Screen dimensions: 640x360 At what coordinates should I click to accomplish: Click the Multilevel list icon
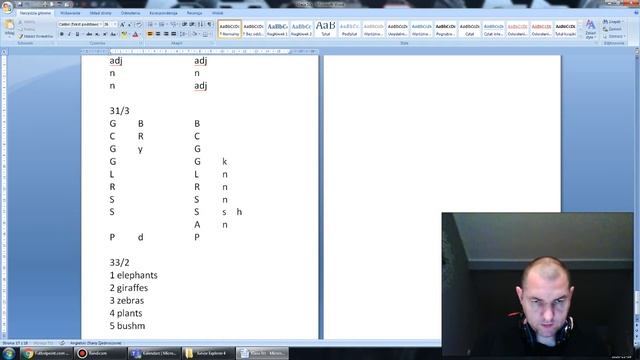[x=174, y=24]
